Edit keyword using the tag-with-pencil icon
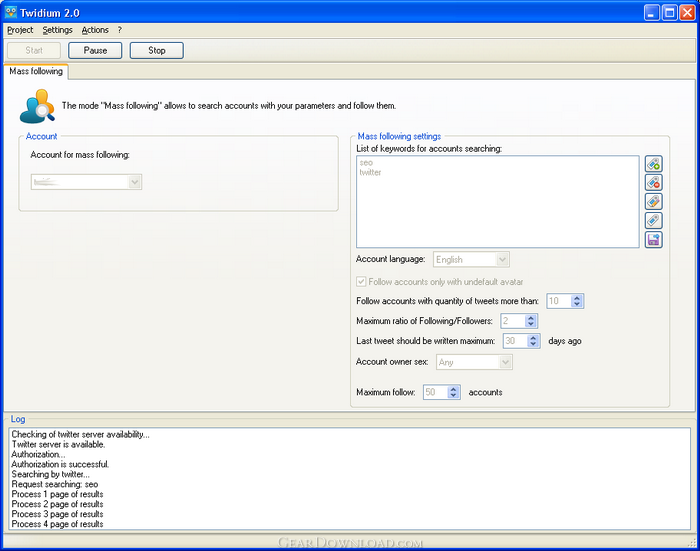This screenshot has width=700, height=551. (x=654, y=201)
